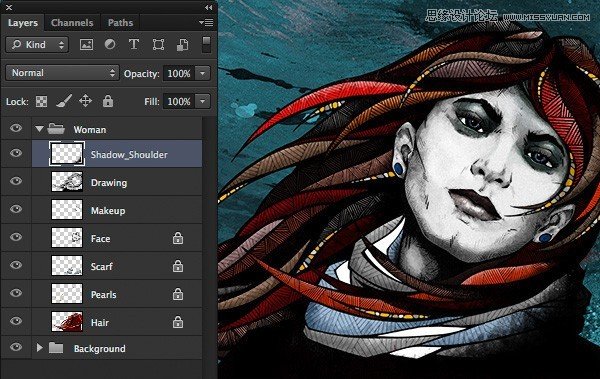Image resolution: width=600 pixels, height=379 pixels.
Task: Select the Layers tab
Action: (x=23, y=23)
